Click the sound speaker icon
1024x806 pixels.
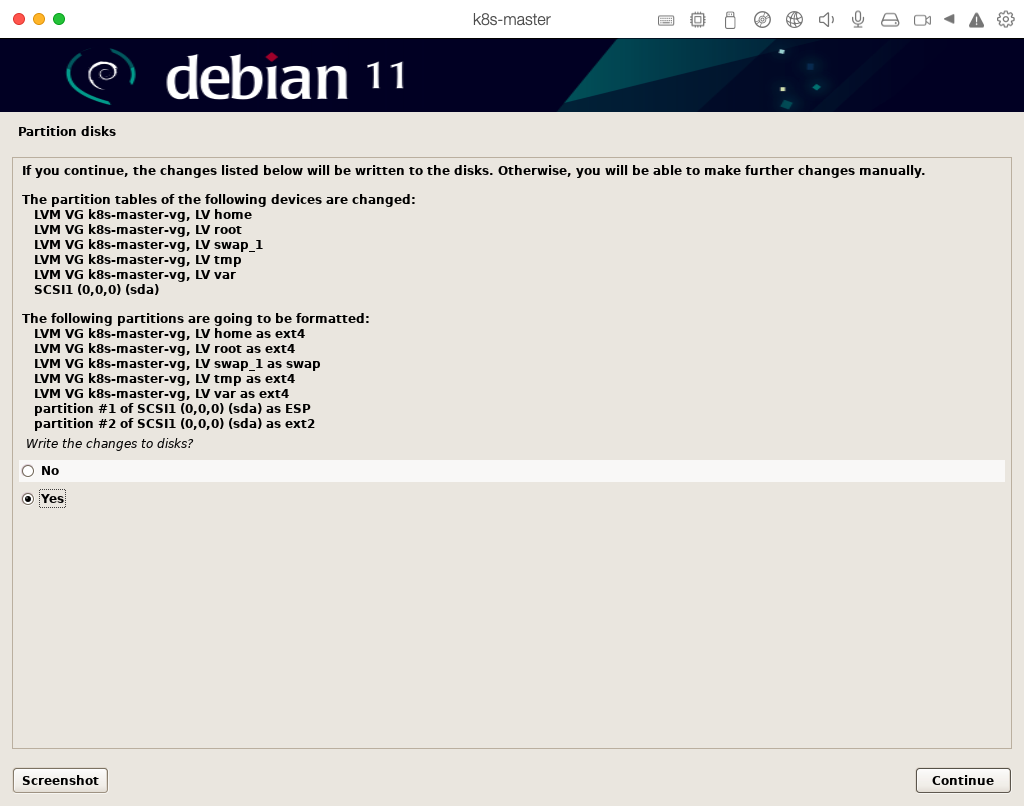point(826,20)
